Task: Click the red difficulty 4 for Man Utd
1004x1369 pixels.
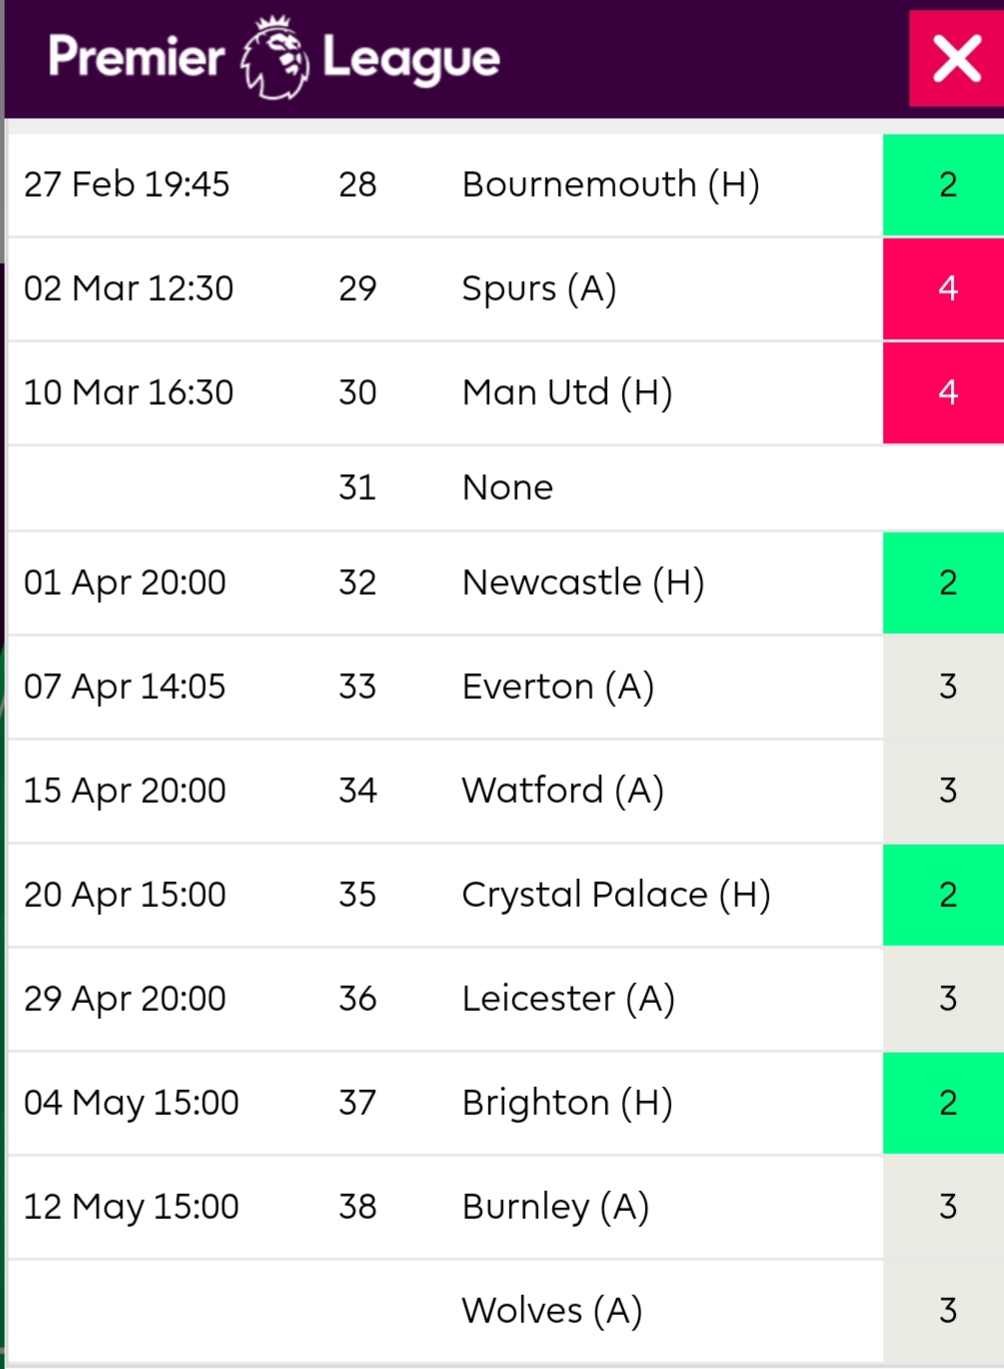Action: (944, 393)
